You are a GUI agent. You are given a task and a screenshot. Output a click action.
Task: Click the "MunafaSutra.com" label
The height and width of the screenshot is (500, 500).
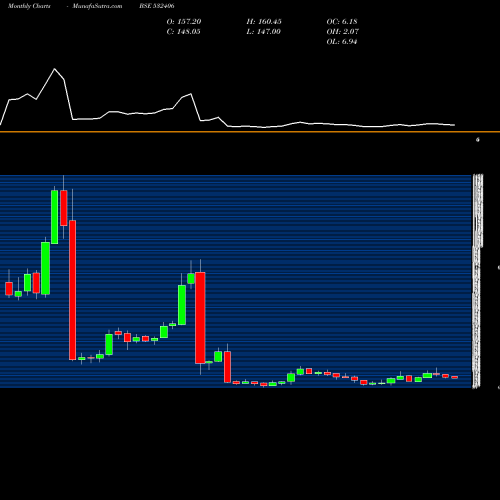pos(97,6)
